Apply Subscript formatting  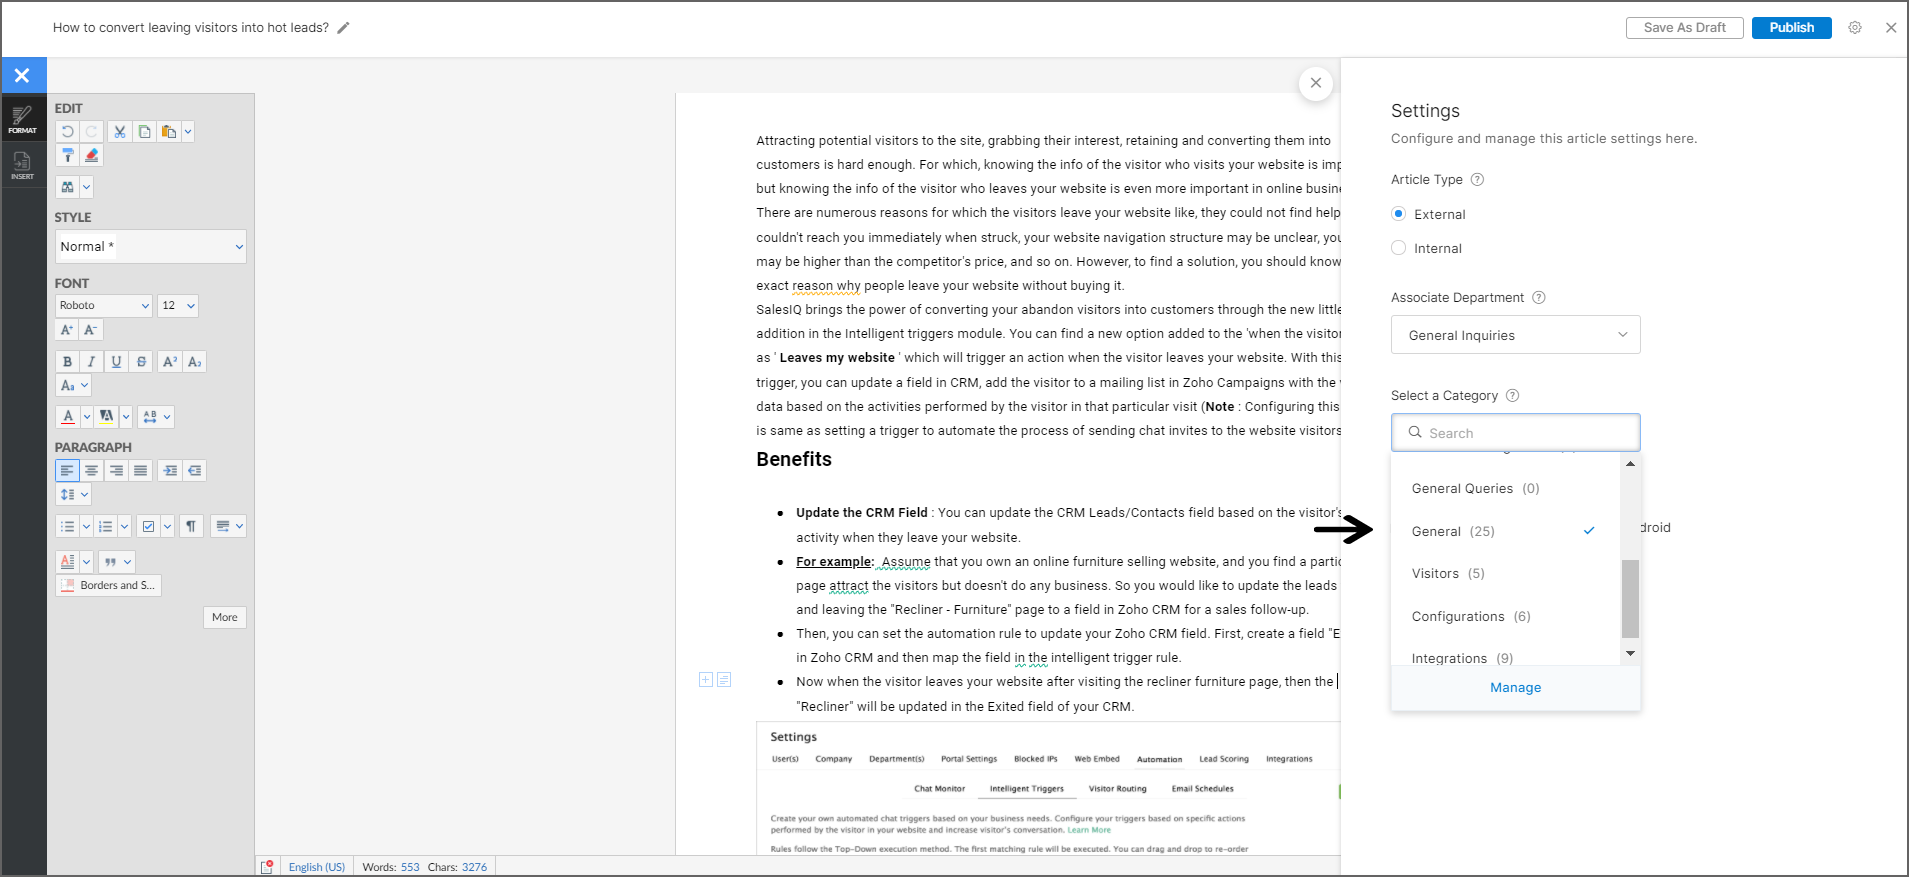pos(195,362)
